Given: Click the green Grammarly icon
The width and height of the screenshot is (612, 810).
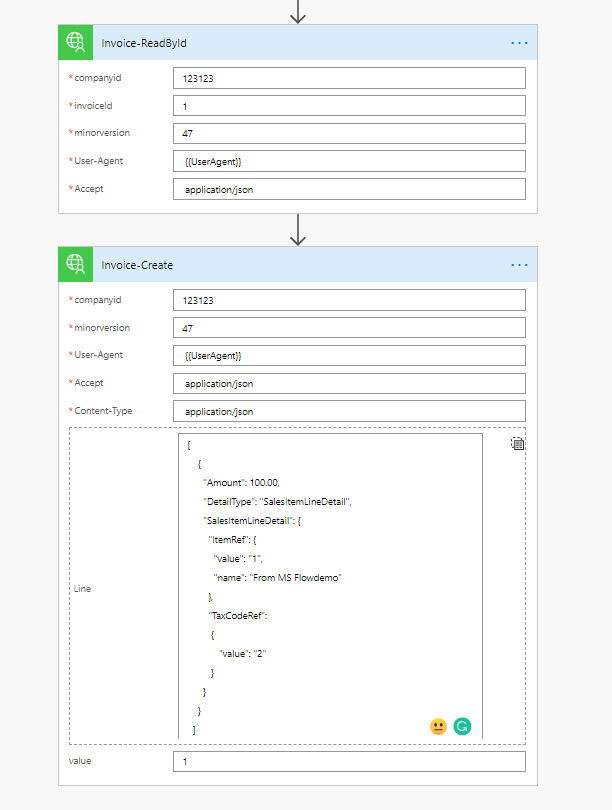Looking at the screenshot, I should coord(462,727).
